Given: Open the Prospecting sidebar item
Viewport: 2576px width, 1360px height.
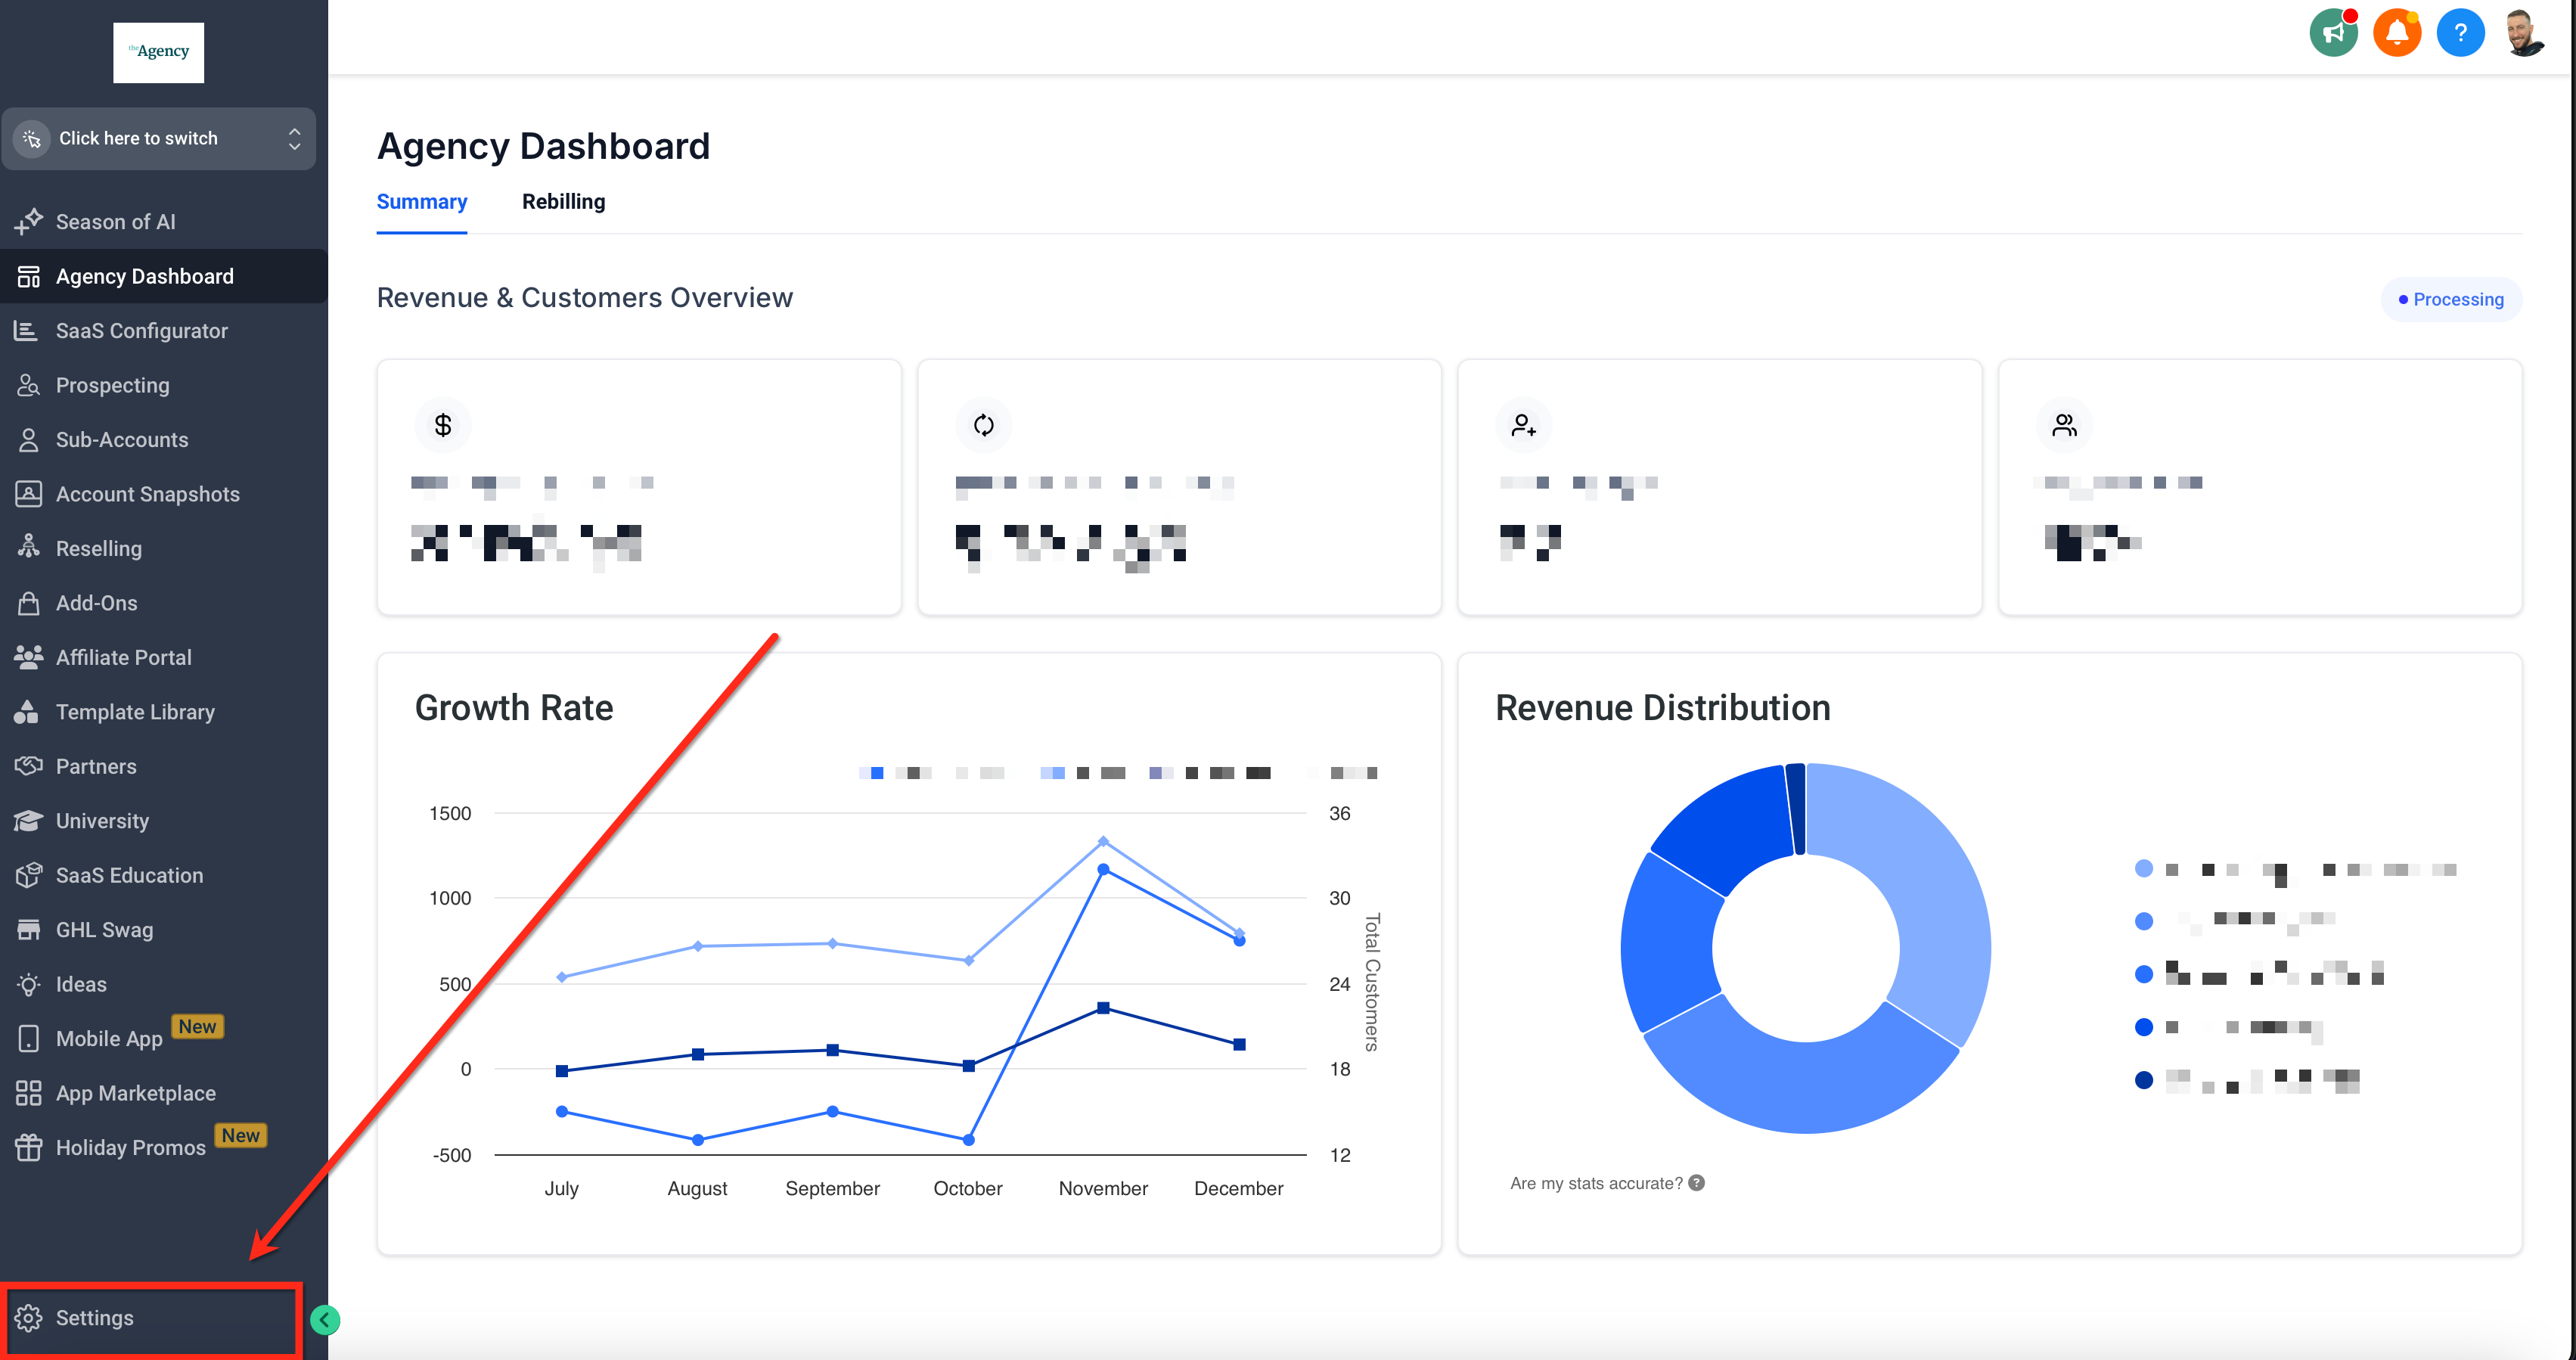Looking at the screenshot, I should tap(112, 385).
